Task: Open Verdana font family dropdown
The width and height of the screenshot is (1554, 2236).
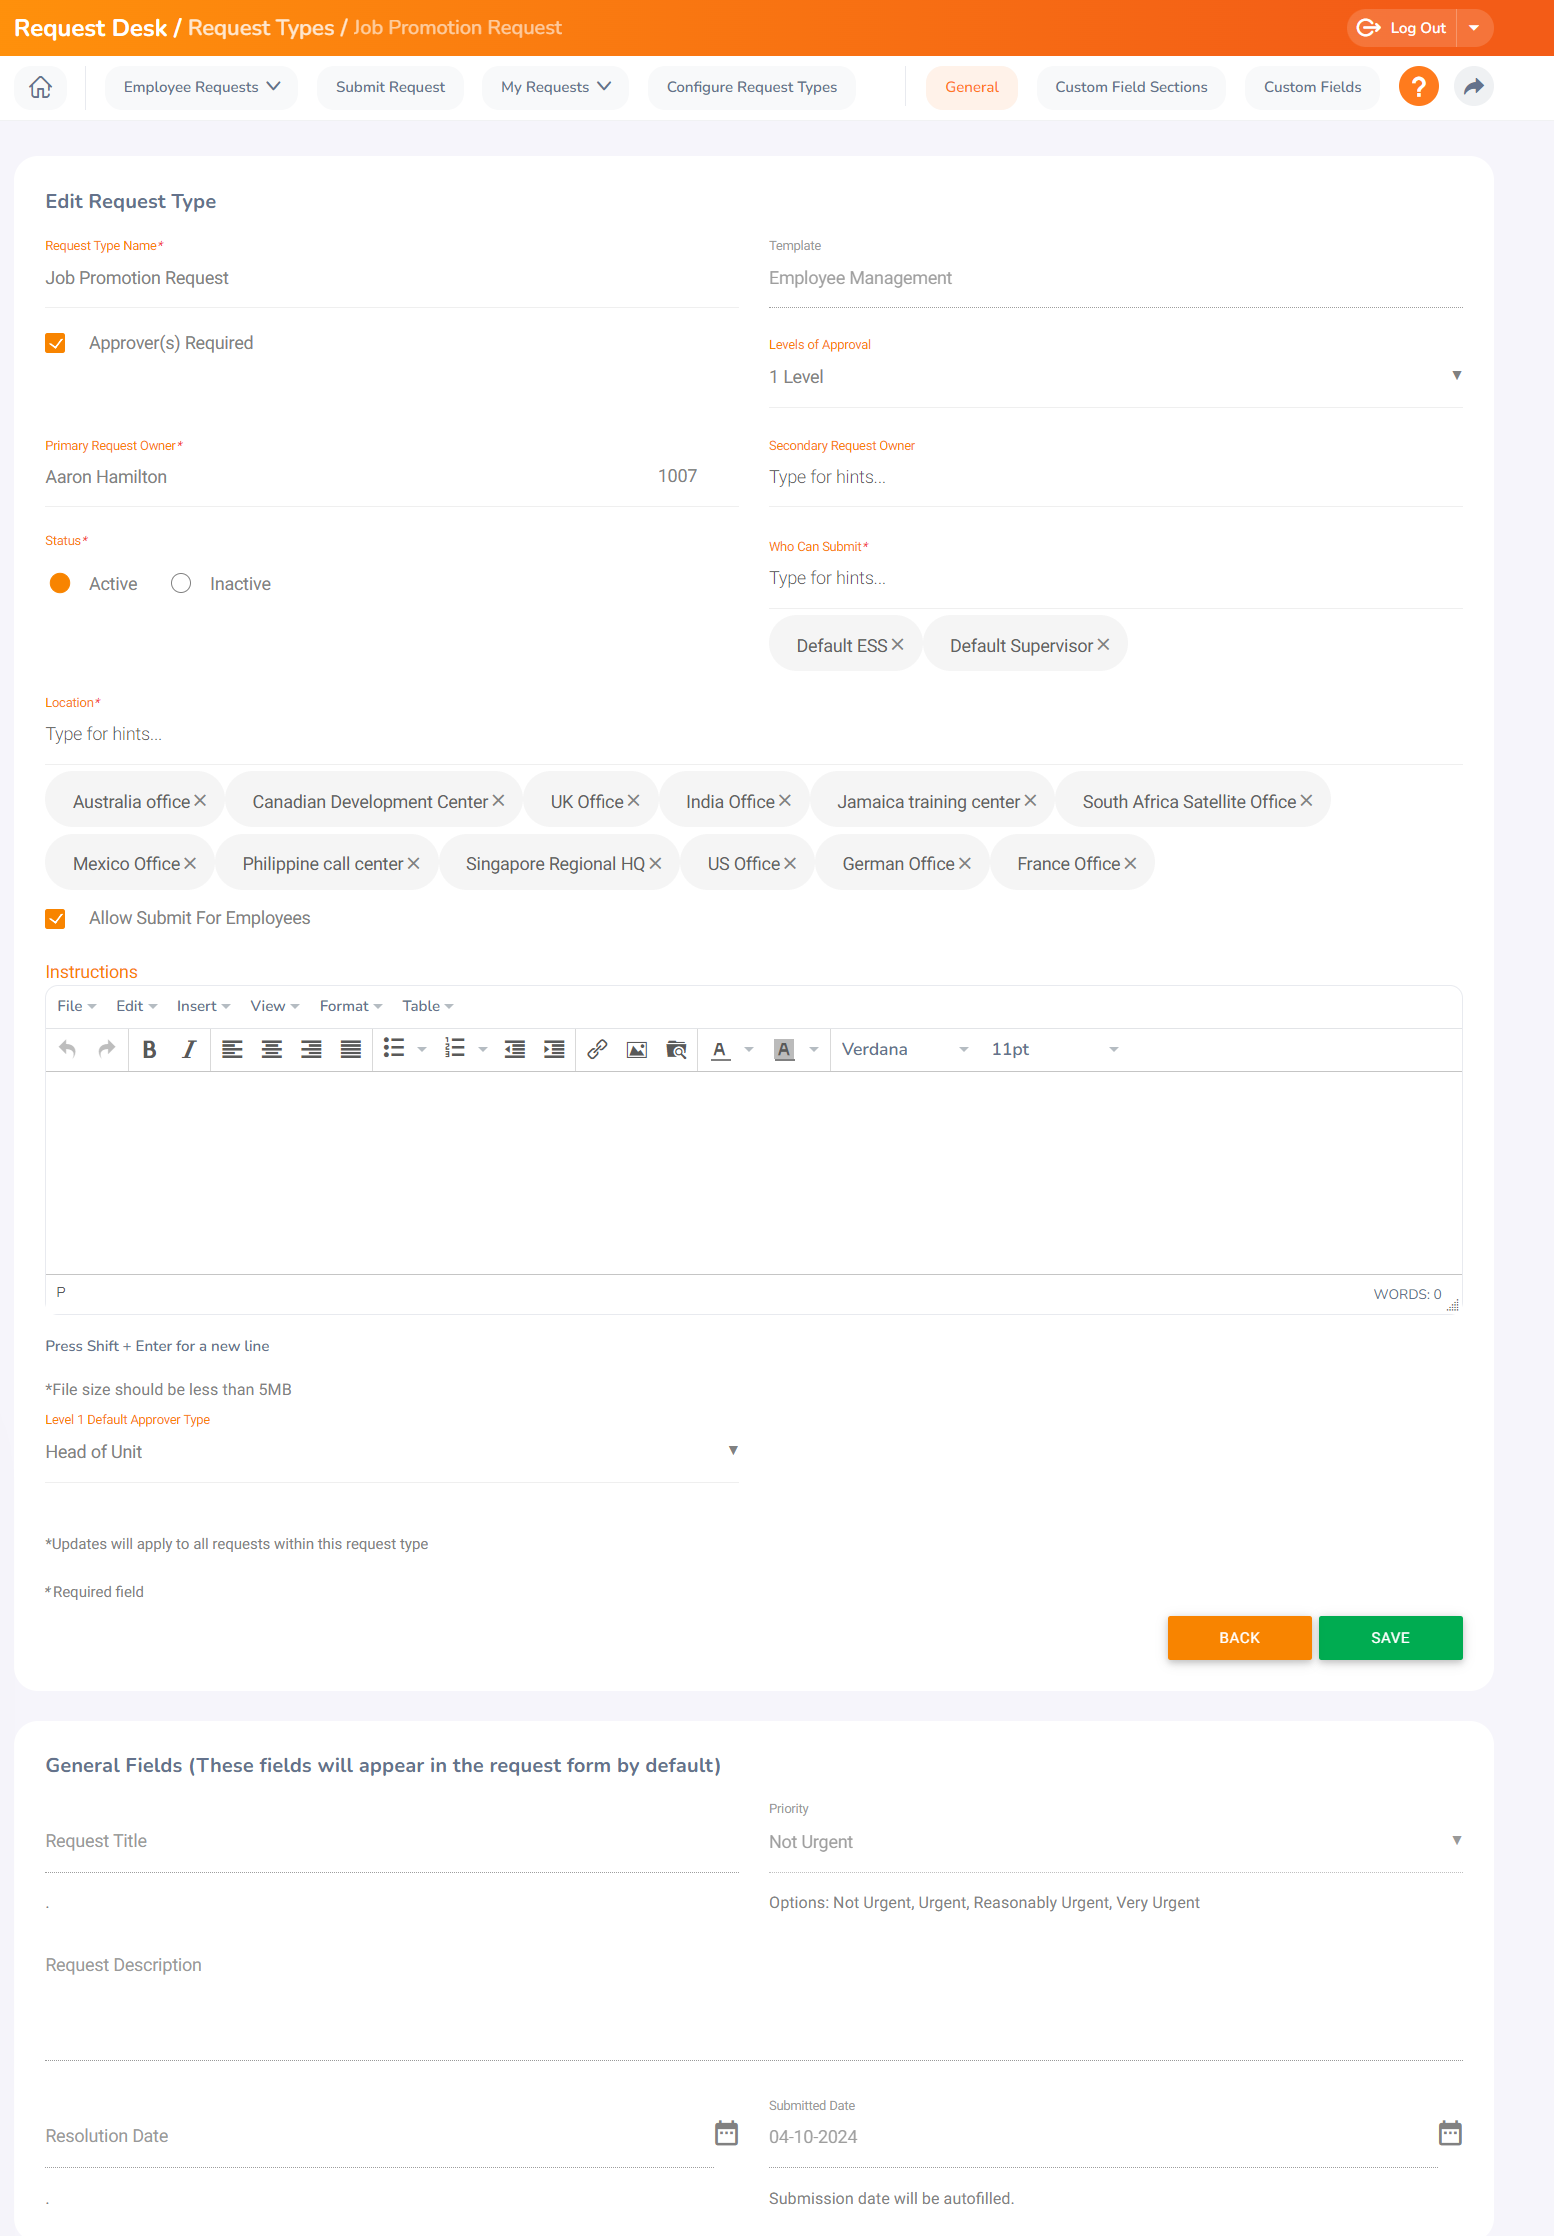Action: tap(905, 1049)
